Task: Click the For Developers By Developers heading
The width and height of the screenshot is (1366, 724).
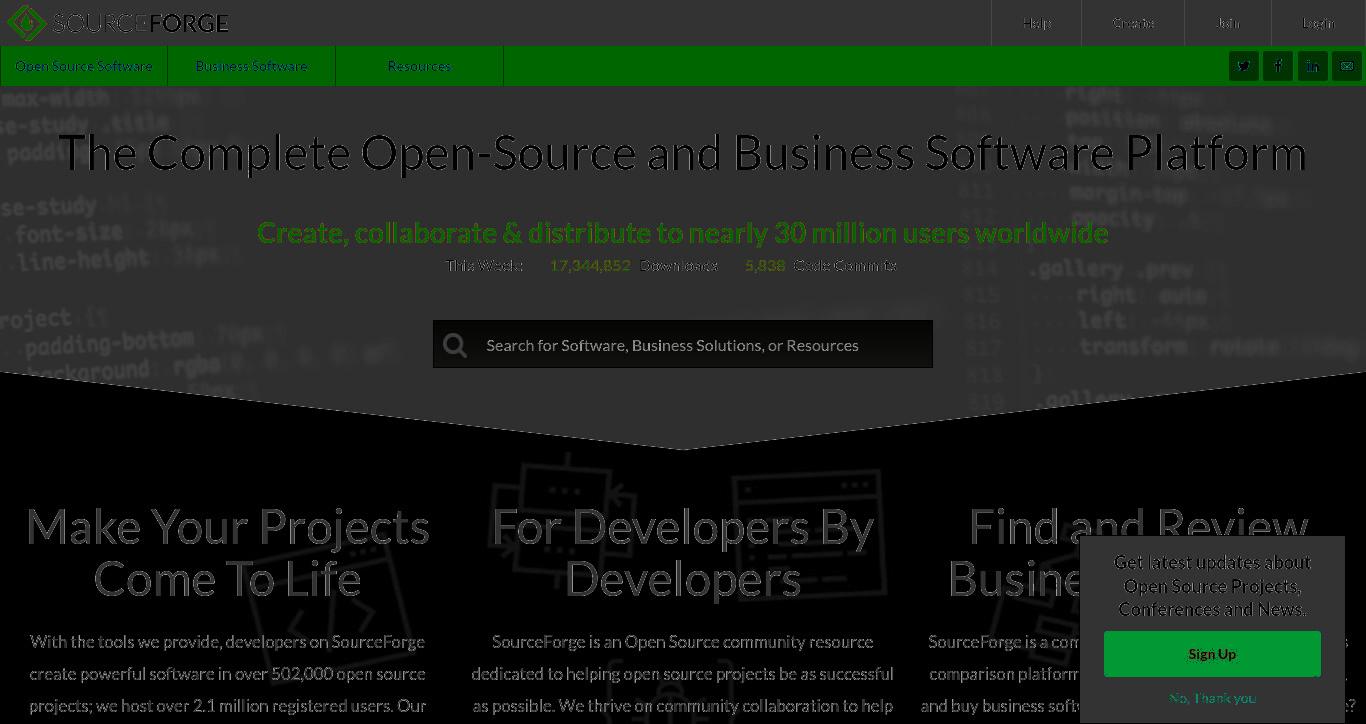Action: click(683, 553)
